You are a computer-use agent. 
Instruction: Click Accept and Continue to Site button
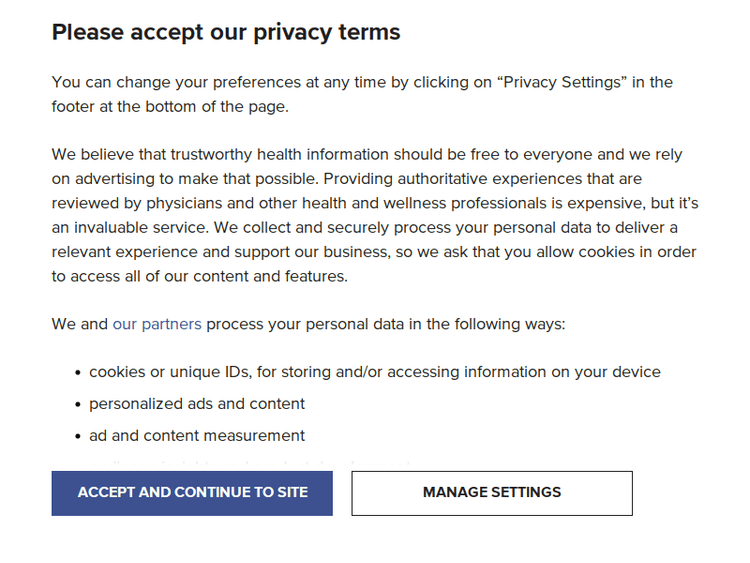click(x=192, y=493)
